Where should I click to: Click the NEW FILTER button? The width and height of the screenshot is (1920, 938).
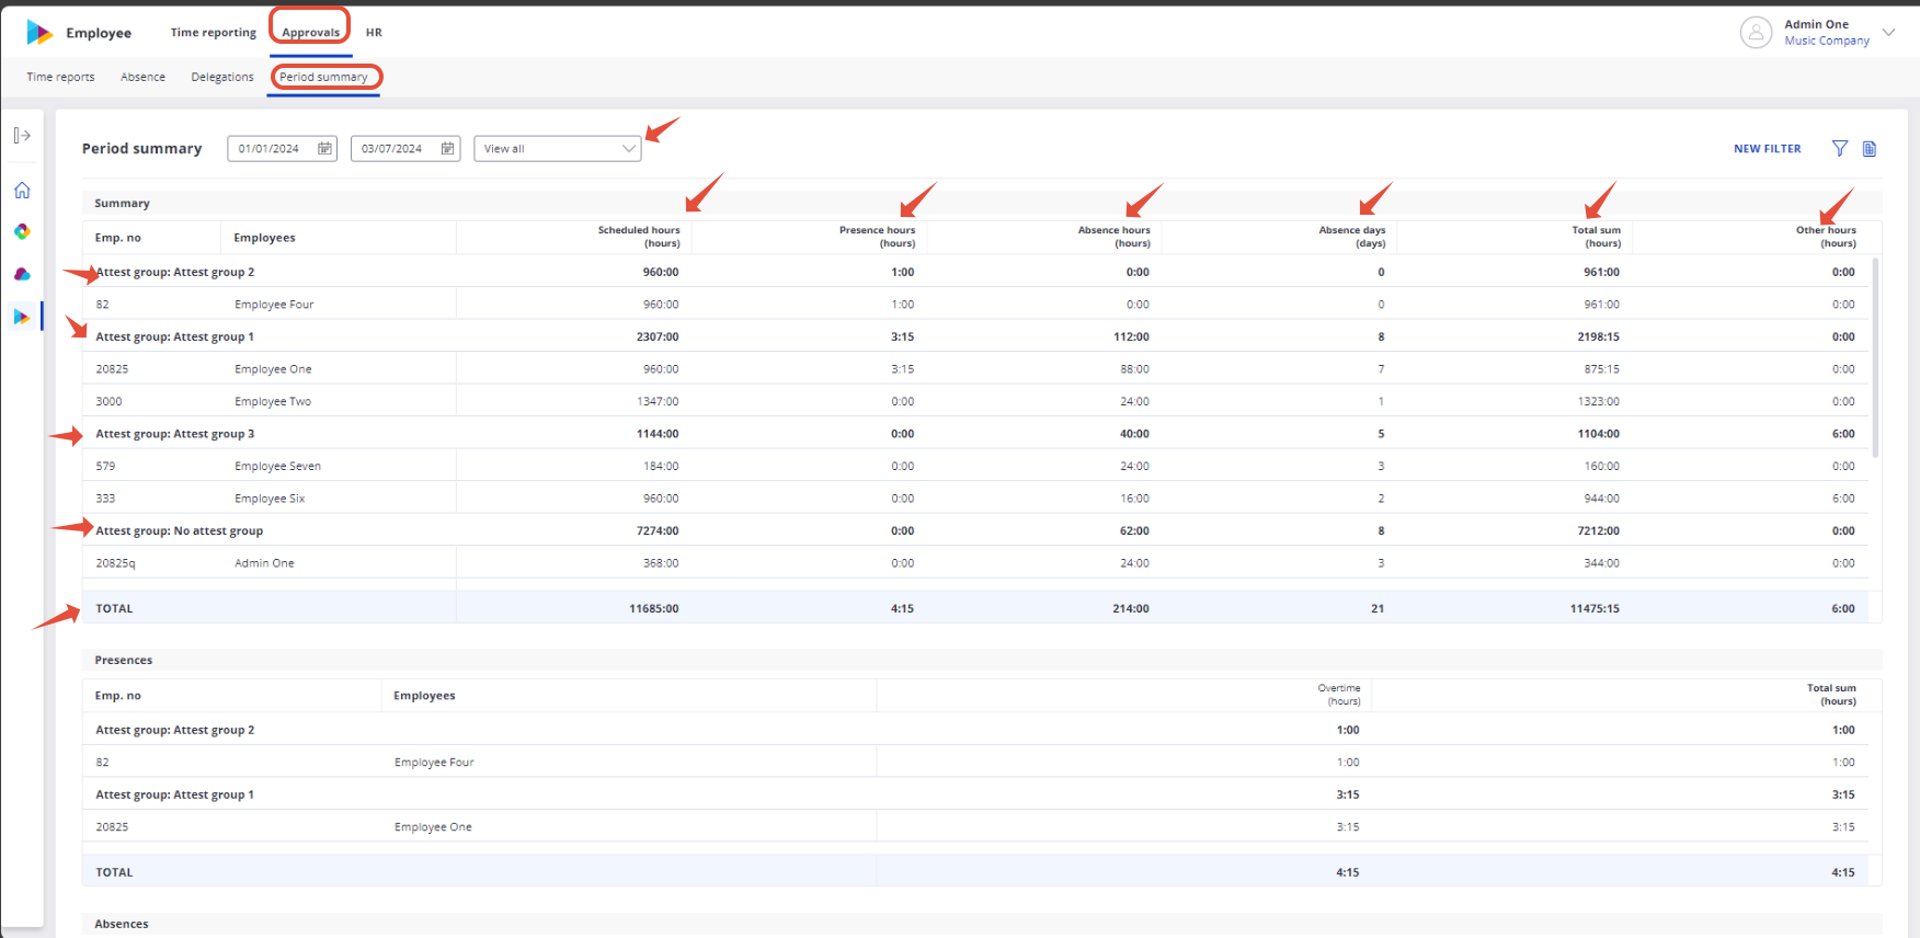click(x=1767, y=148)
